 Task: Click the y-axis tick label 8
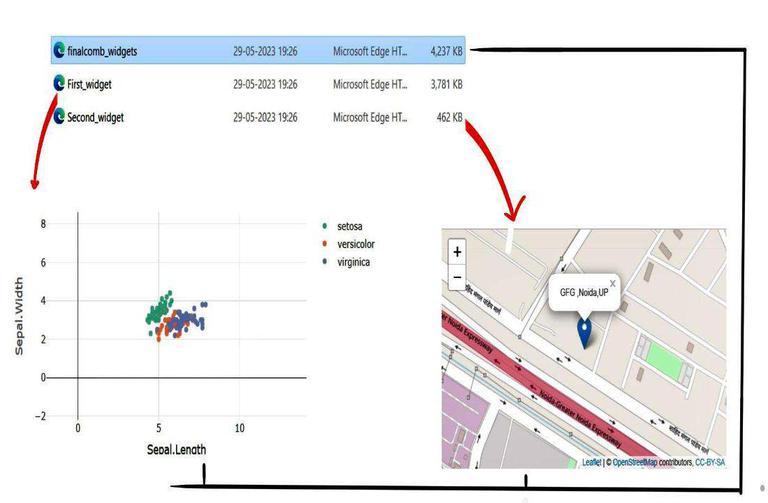[43, 224]
